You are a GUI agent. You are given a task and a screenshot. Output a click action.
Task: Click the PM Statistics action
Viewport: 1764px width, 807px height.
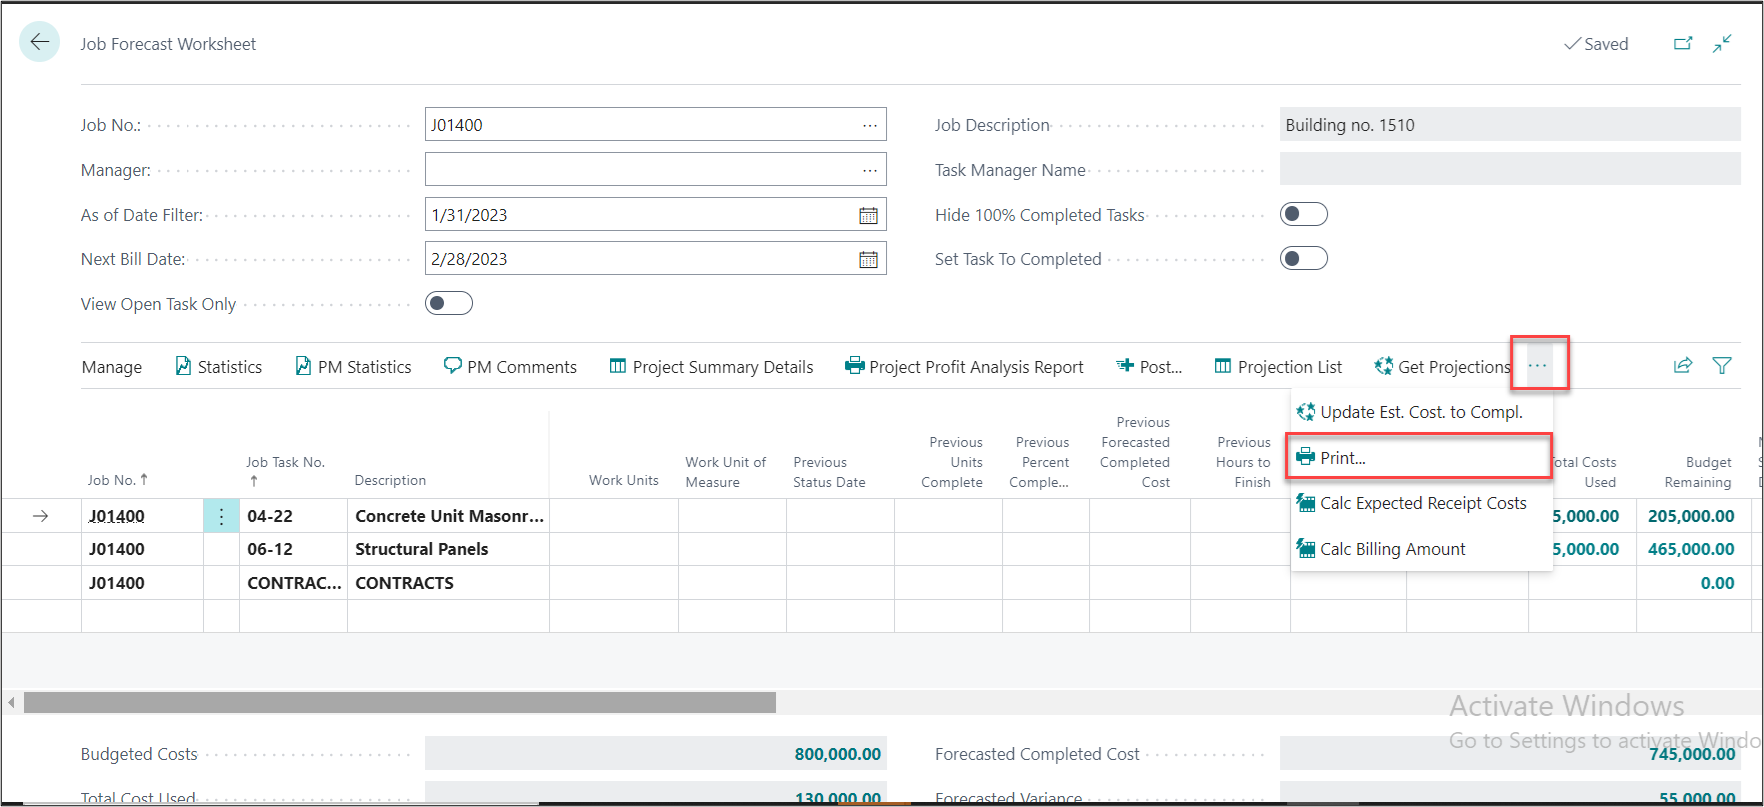tap(354, 367)
